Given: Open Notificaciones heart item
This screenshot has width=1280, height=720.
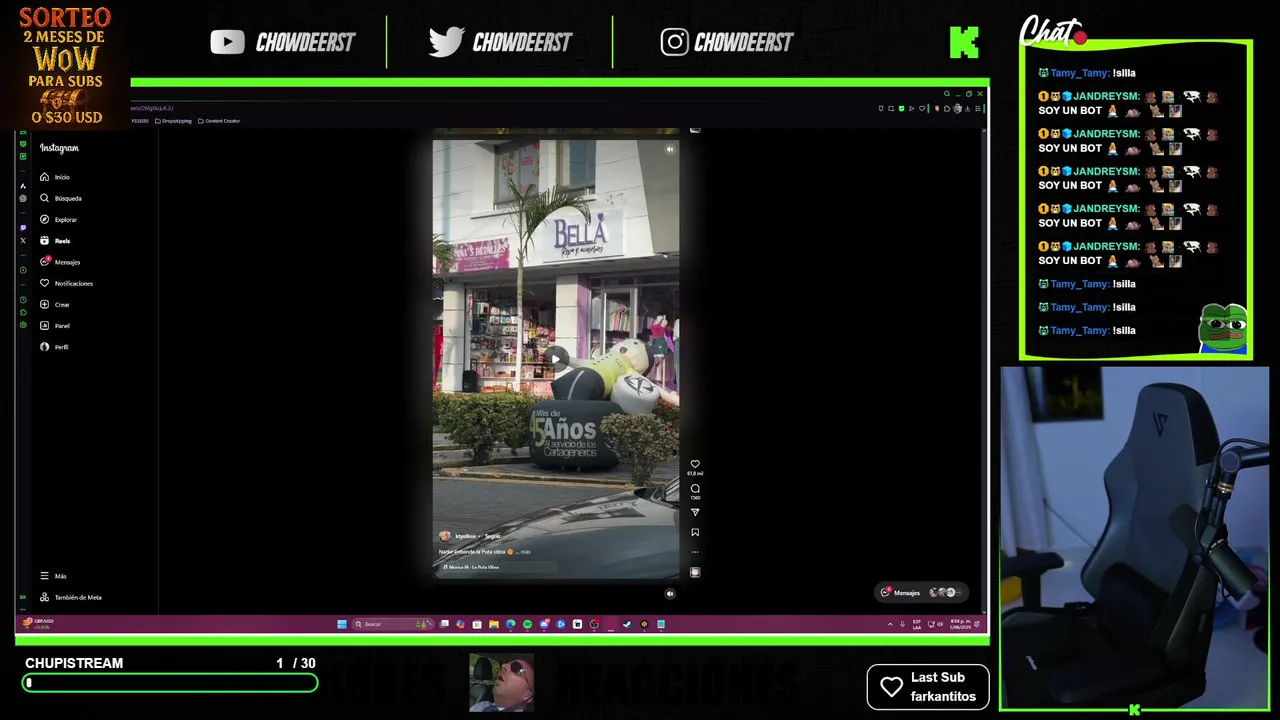Looking at the screenshot, I should tap(66, 283).
